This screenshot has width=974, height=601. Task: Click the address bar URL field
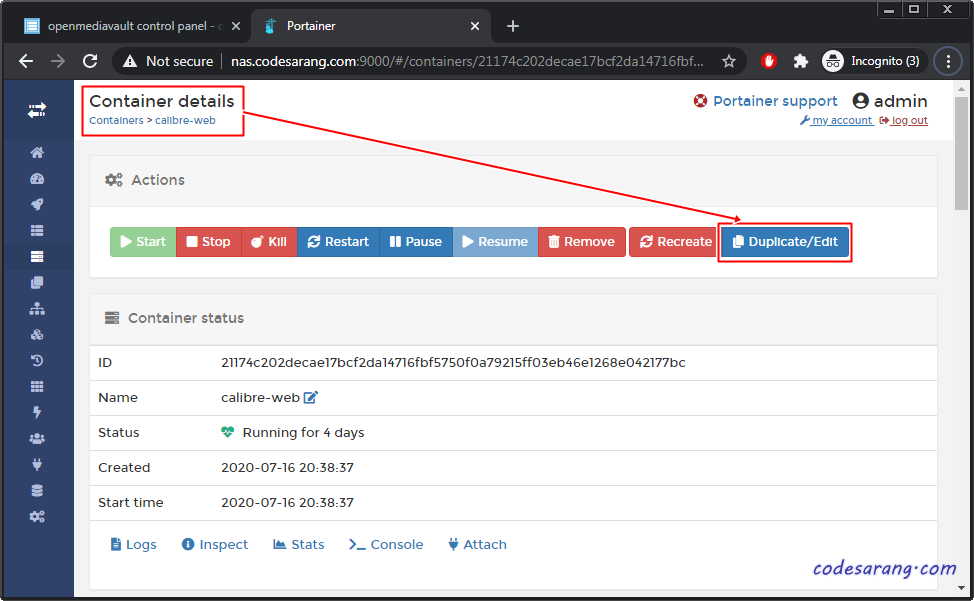[x=467, y=61]
